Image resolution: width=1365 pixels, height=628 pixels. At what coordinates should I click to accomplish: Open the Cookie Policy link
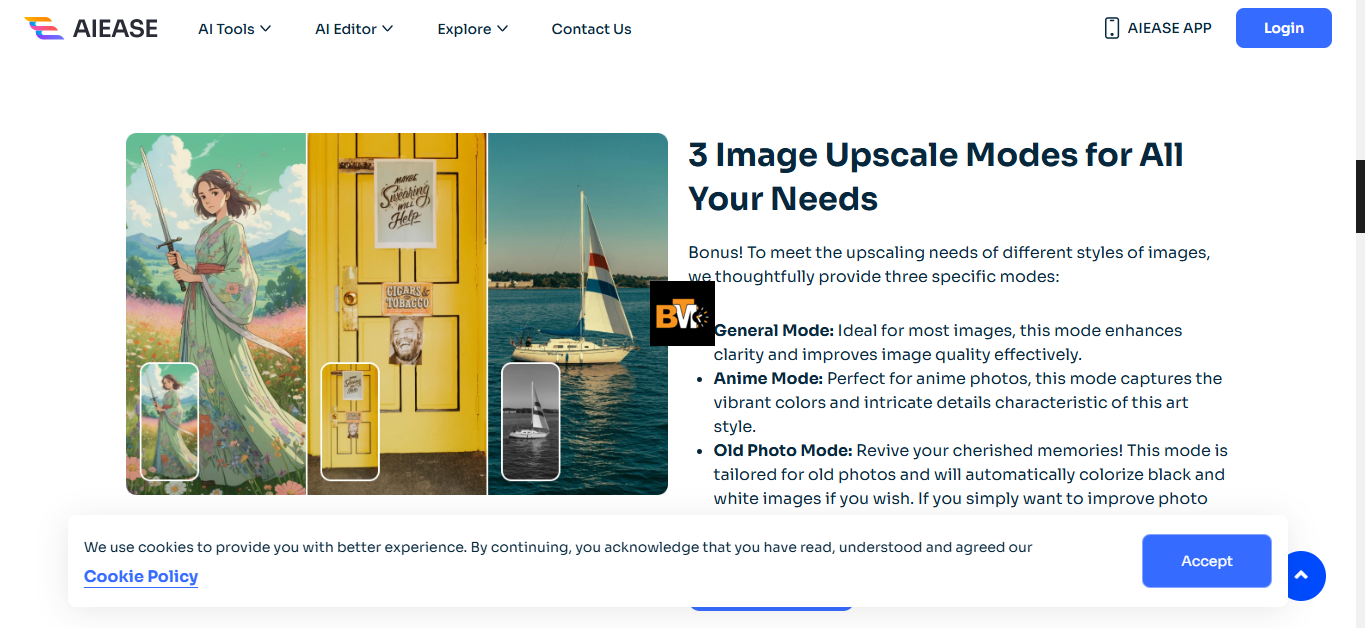tap(141, 576)
